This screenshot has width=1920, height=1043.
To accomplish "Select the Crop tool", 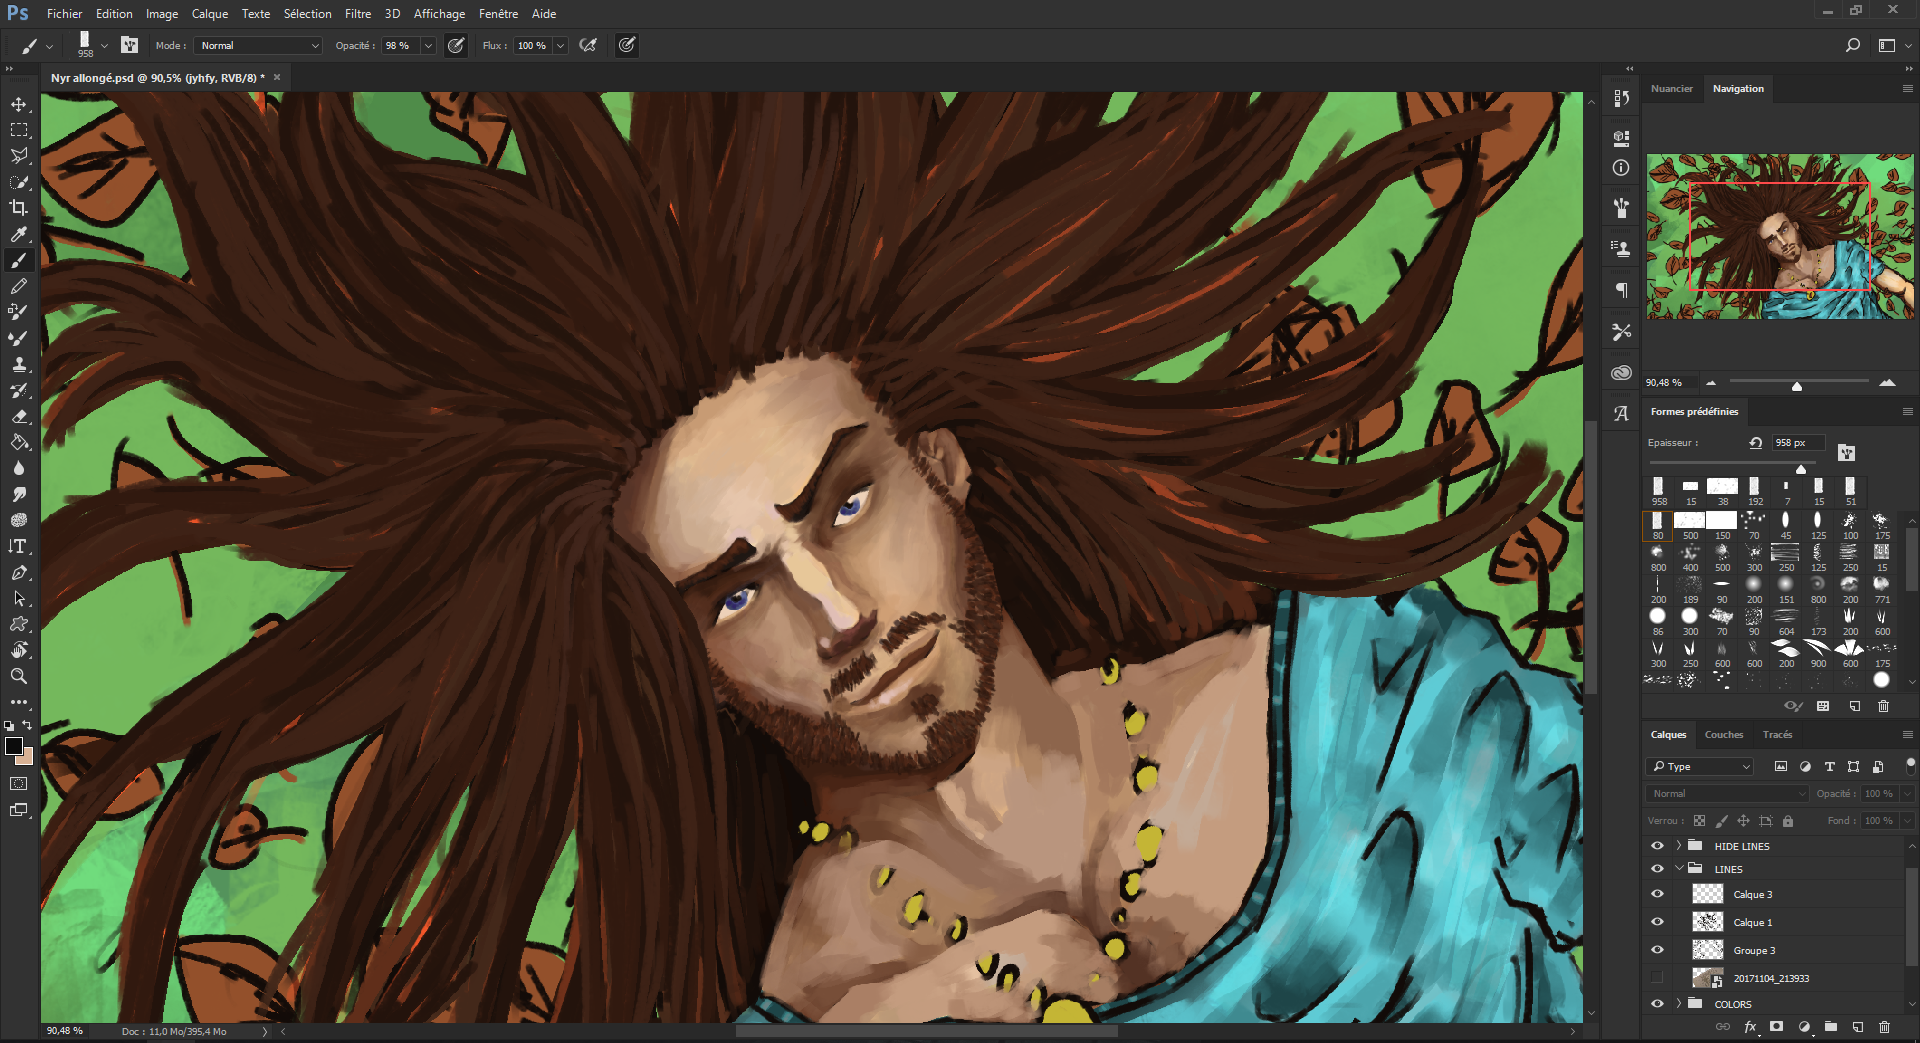I will (19, 208).
